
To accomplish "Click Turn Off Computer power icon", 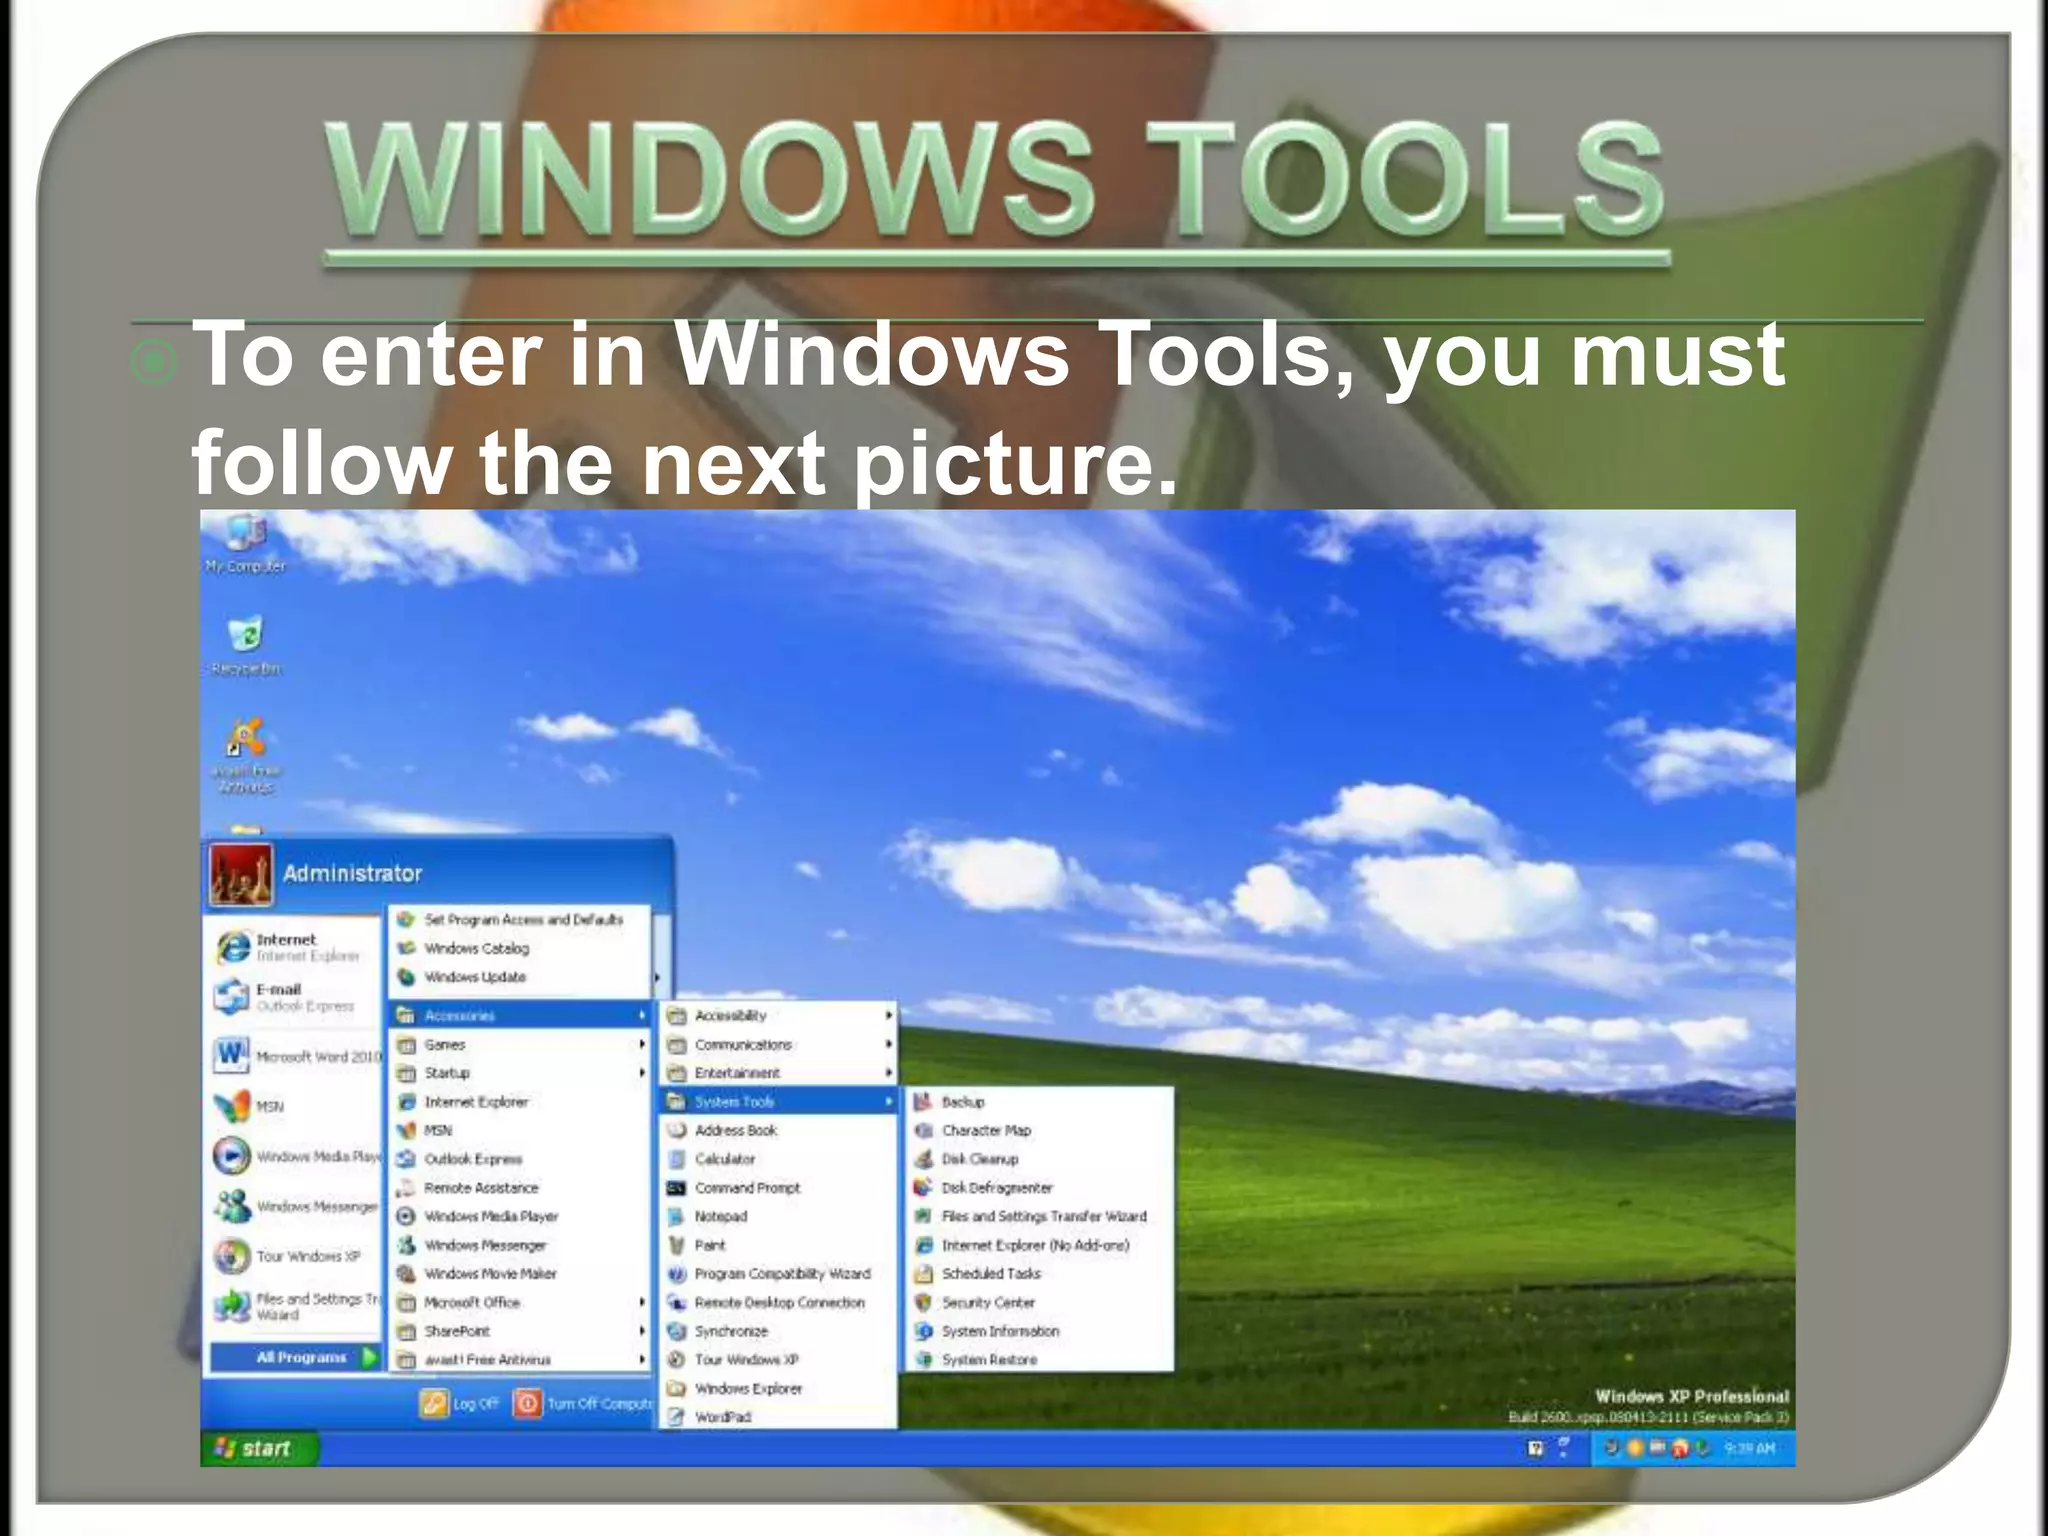I will click(x=527, y=1403).
